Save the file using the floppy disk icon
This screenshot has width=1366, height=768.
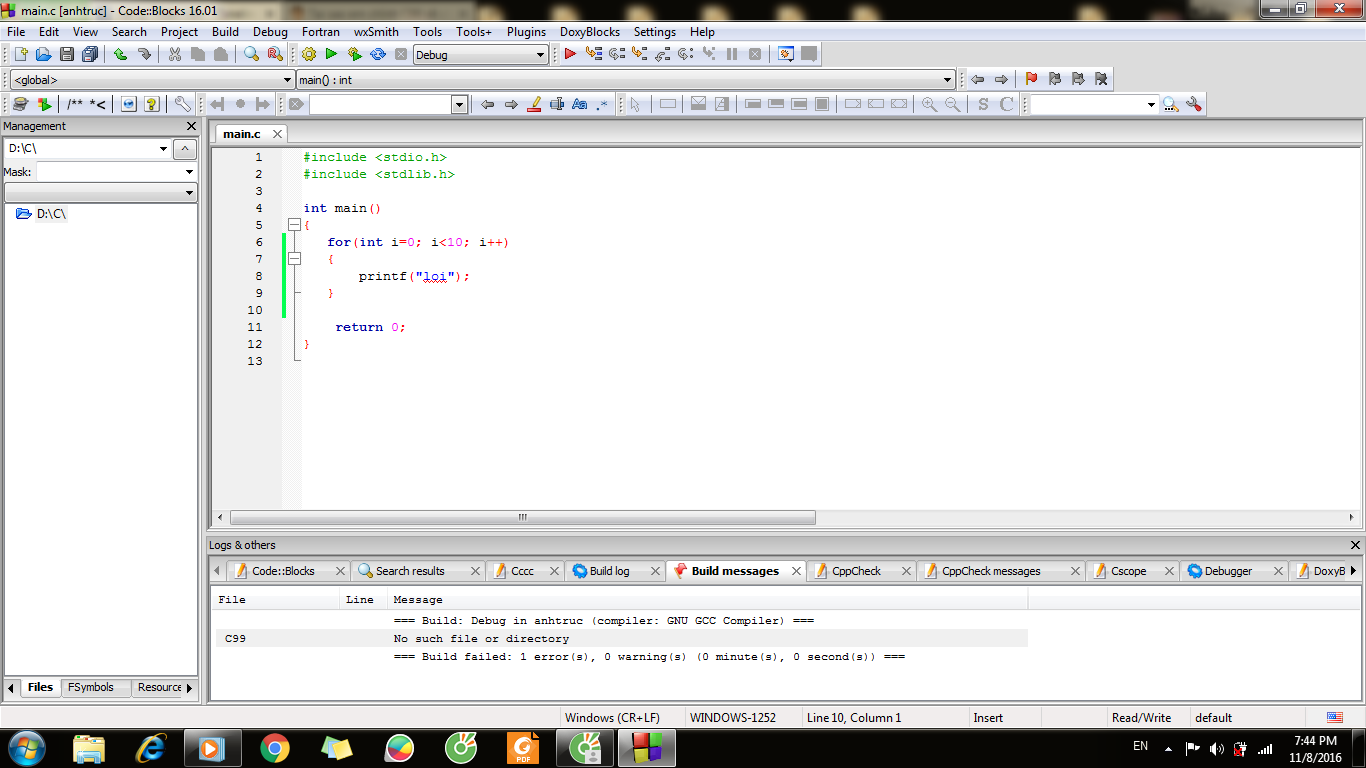click(67, 55)
